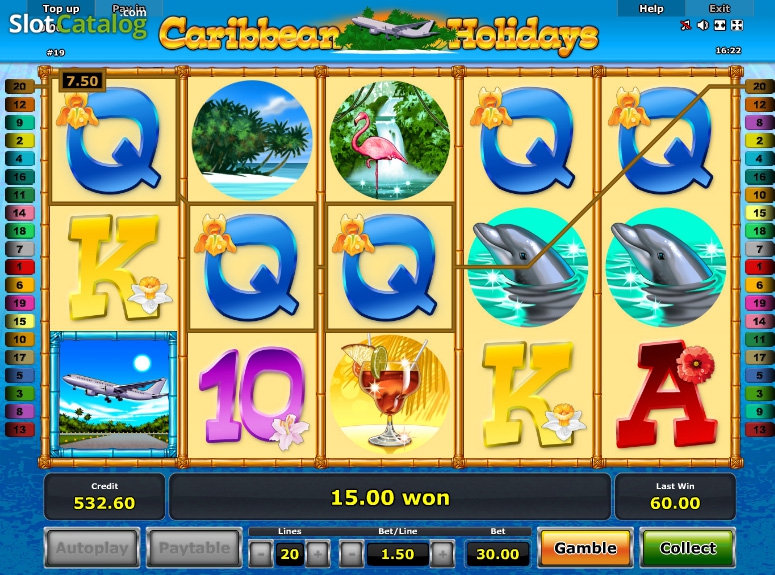Screen dimensions: 775x575
Task: Click the red A symbol
Action: [x=666, y=393]
